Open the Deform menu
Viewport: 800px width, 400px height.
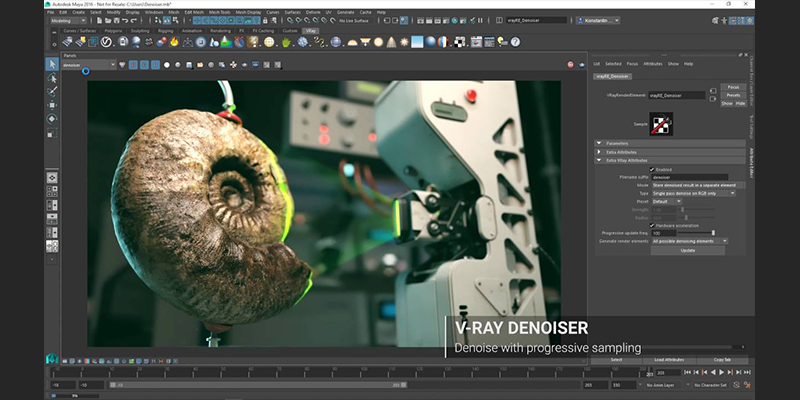313,12
